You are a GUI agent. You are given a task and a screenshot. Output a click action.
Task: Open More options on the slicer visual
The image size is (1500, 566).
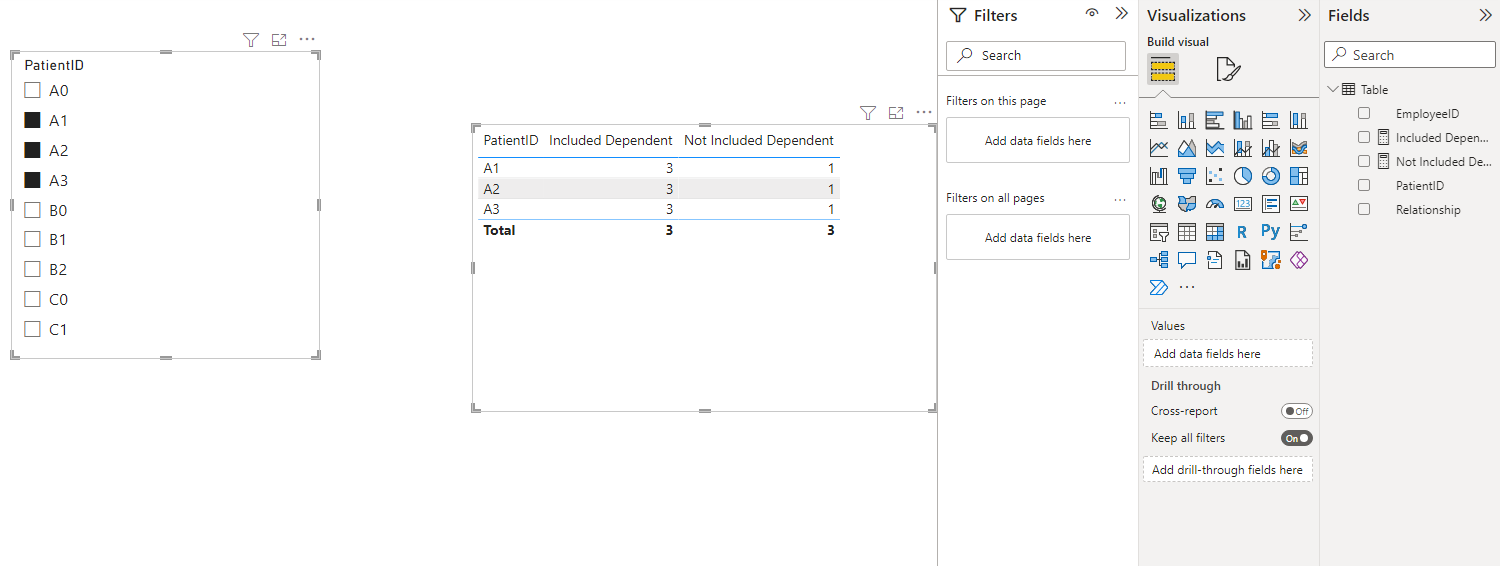click(307, 40)
